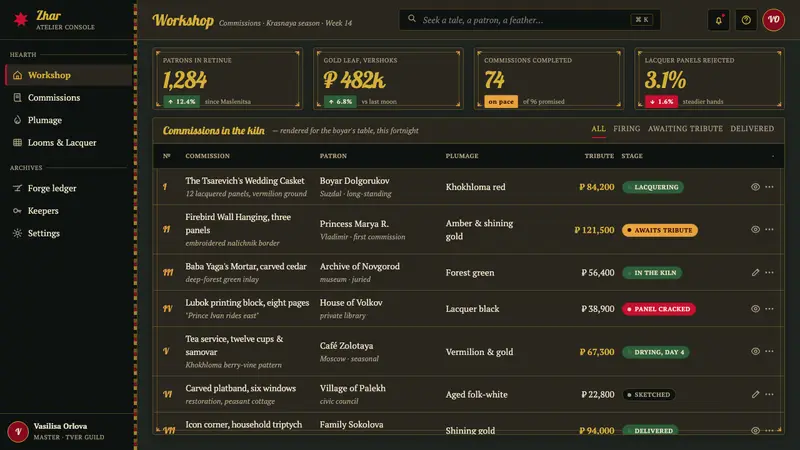The image size is (800, 450).
Task: Click the IN THE KILN stage badge
Action: pos(652,273)
